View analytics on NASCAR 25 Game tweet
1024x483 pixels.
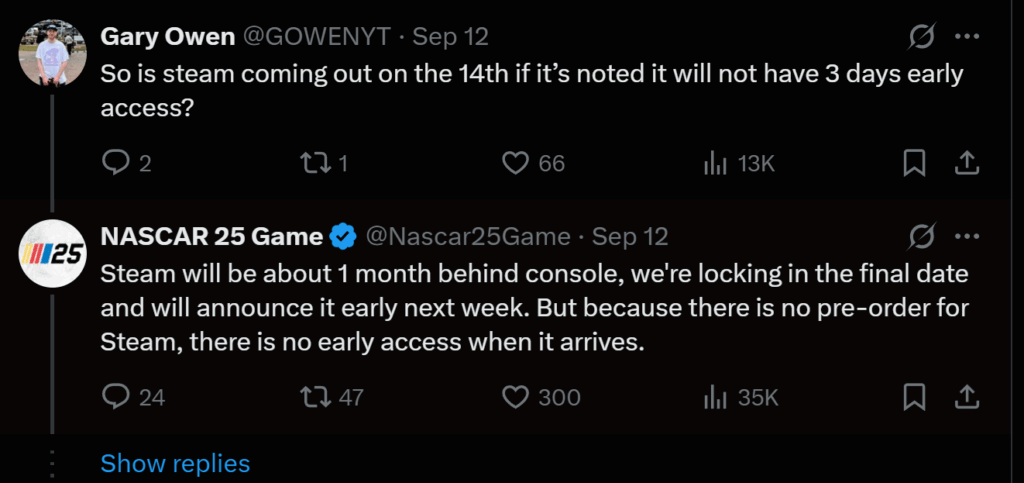(715, 397)
